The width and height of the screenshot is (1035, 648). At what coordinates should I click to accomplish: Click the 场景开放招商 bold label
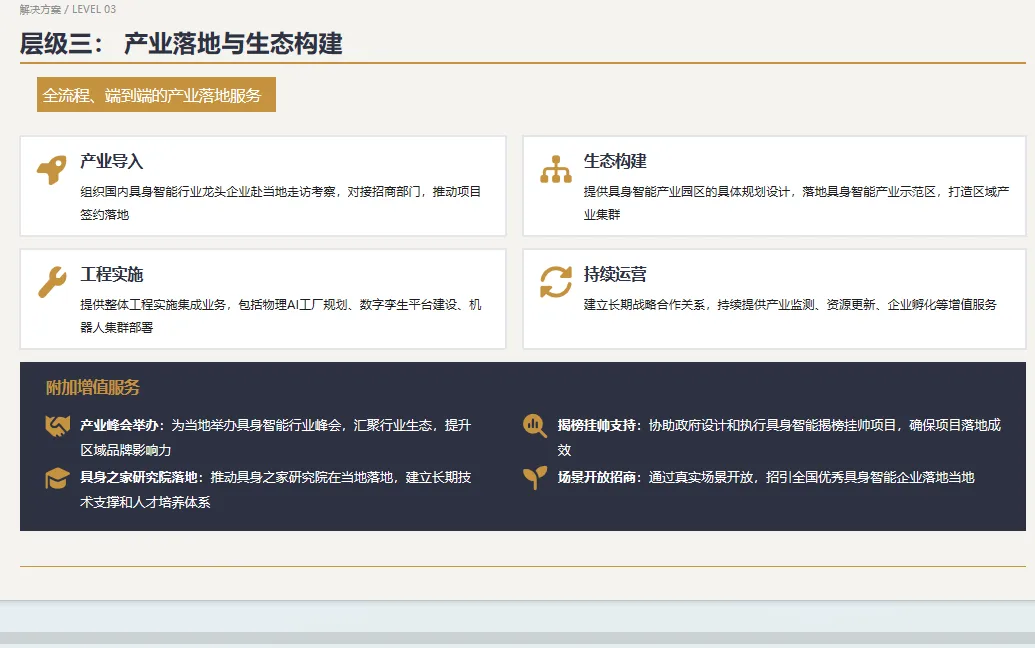(599, 477)
